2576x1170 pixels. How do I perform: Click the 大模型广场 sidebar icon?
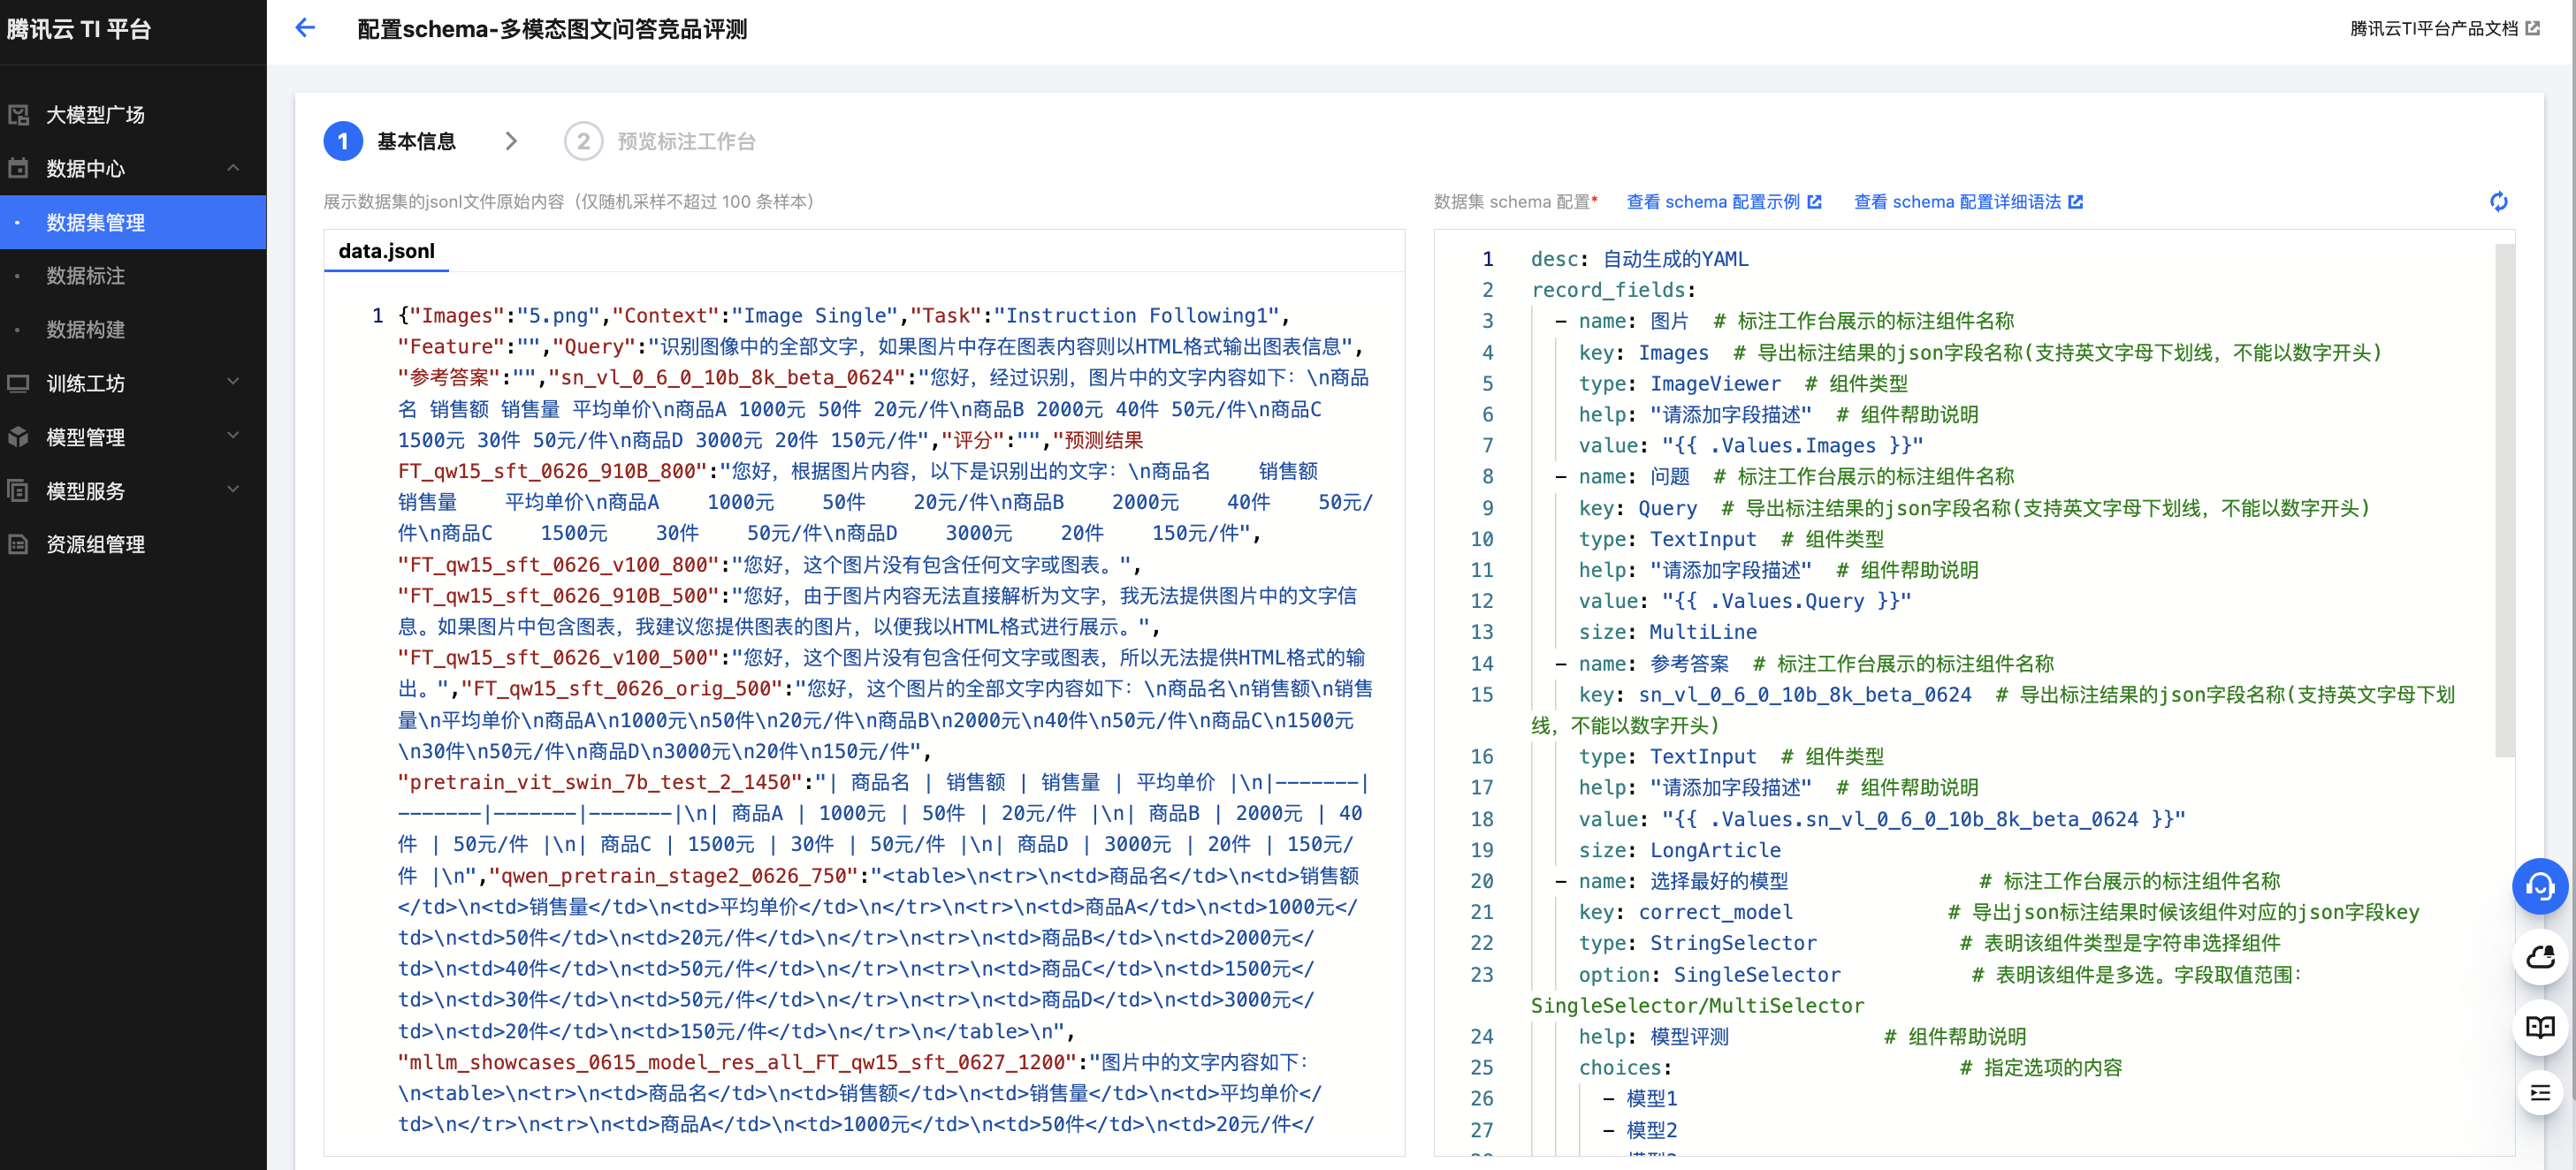coord(19,115)
